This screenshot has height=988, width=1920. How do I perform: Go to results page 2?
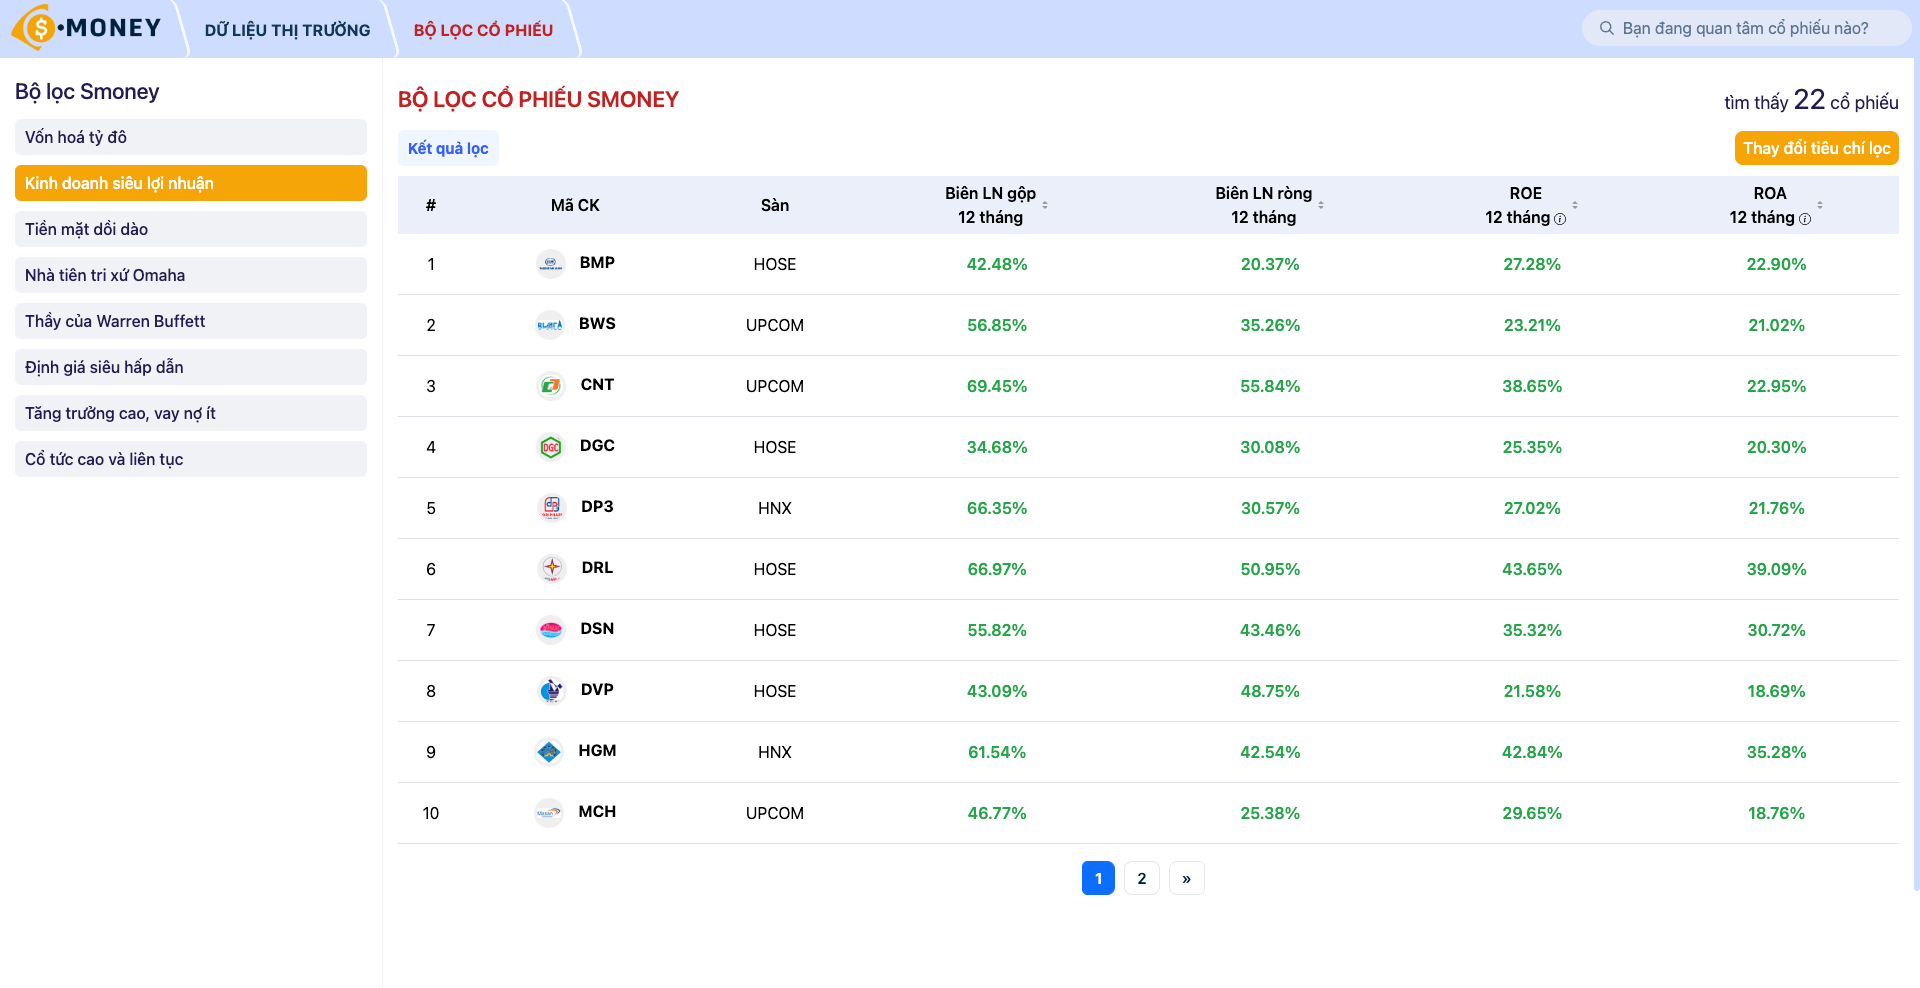(1141, 877)
